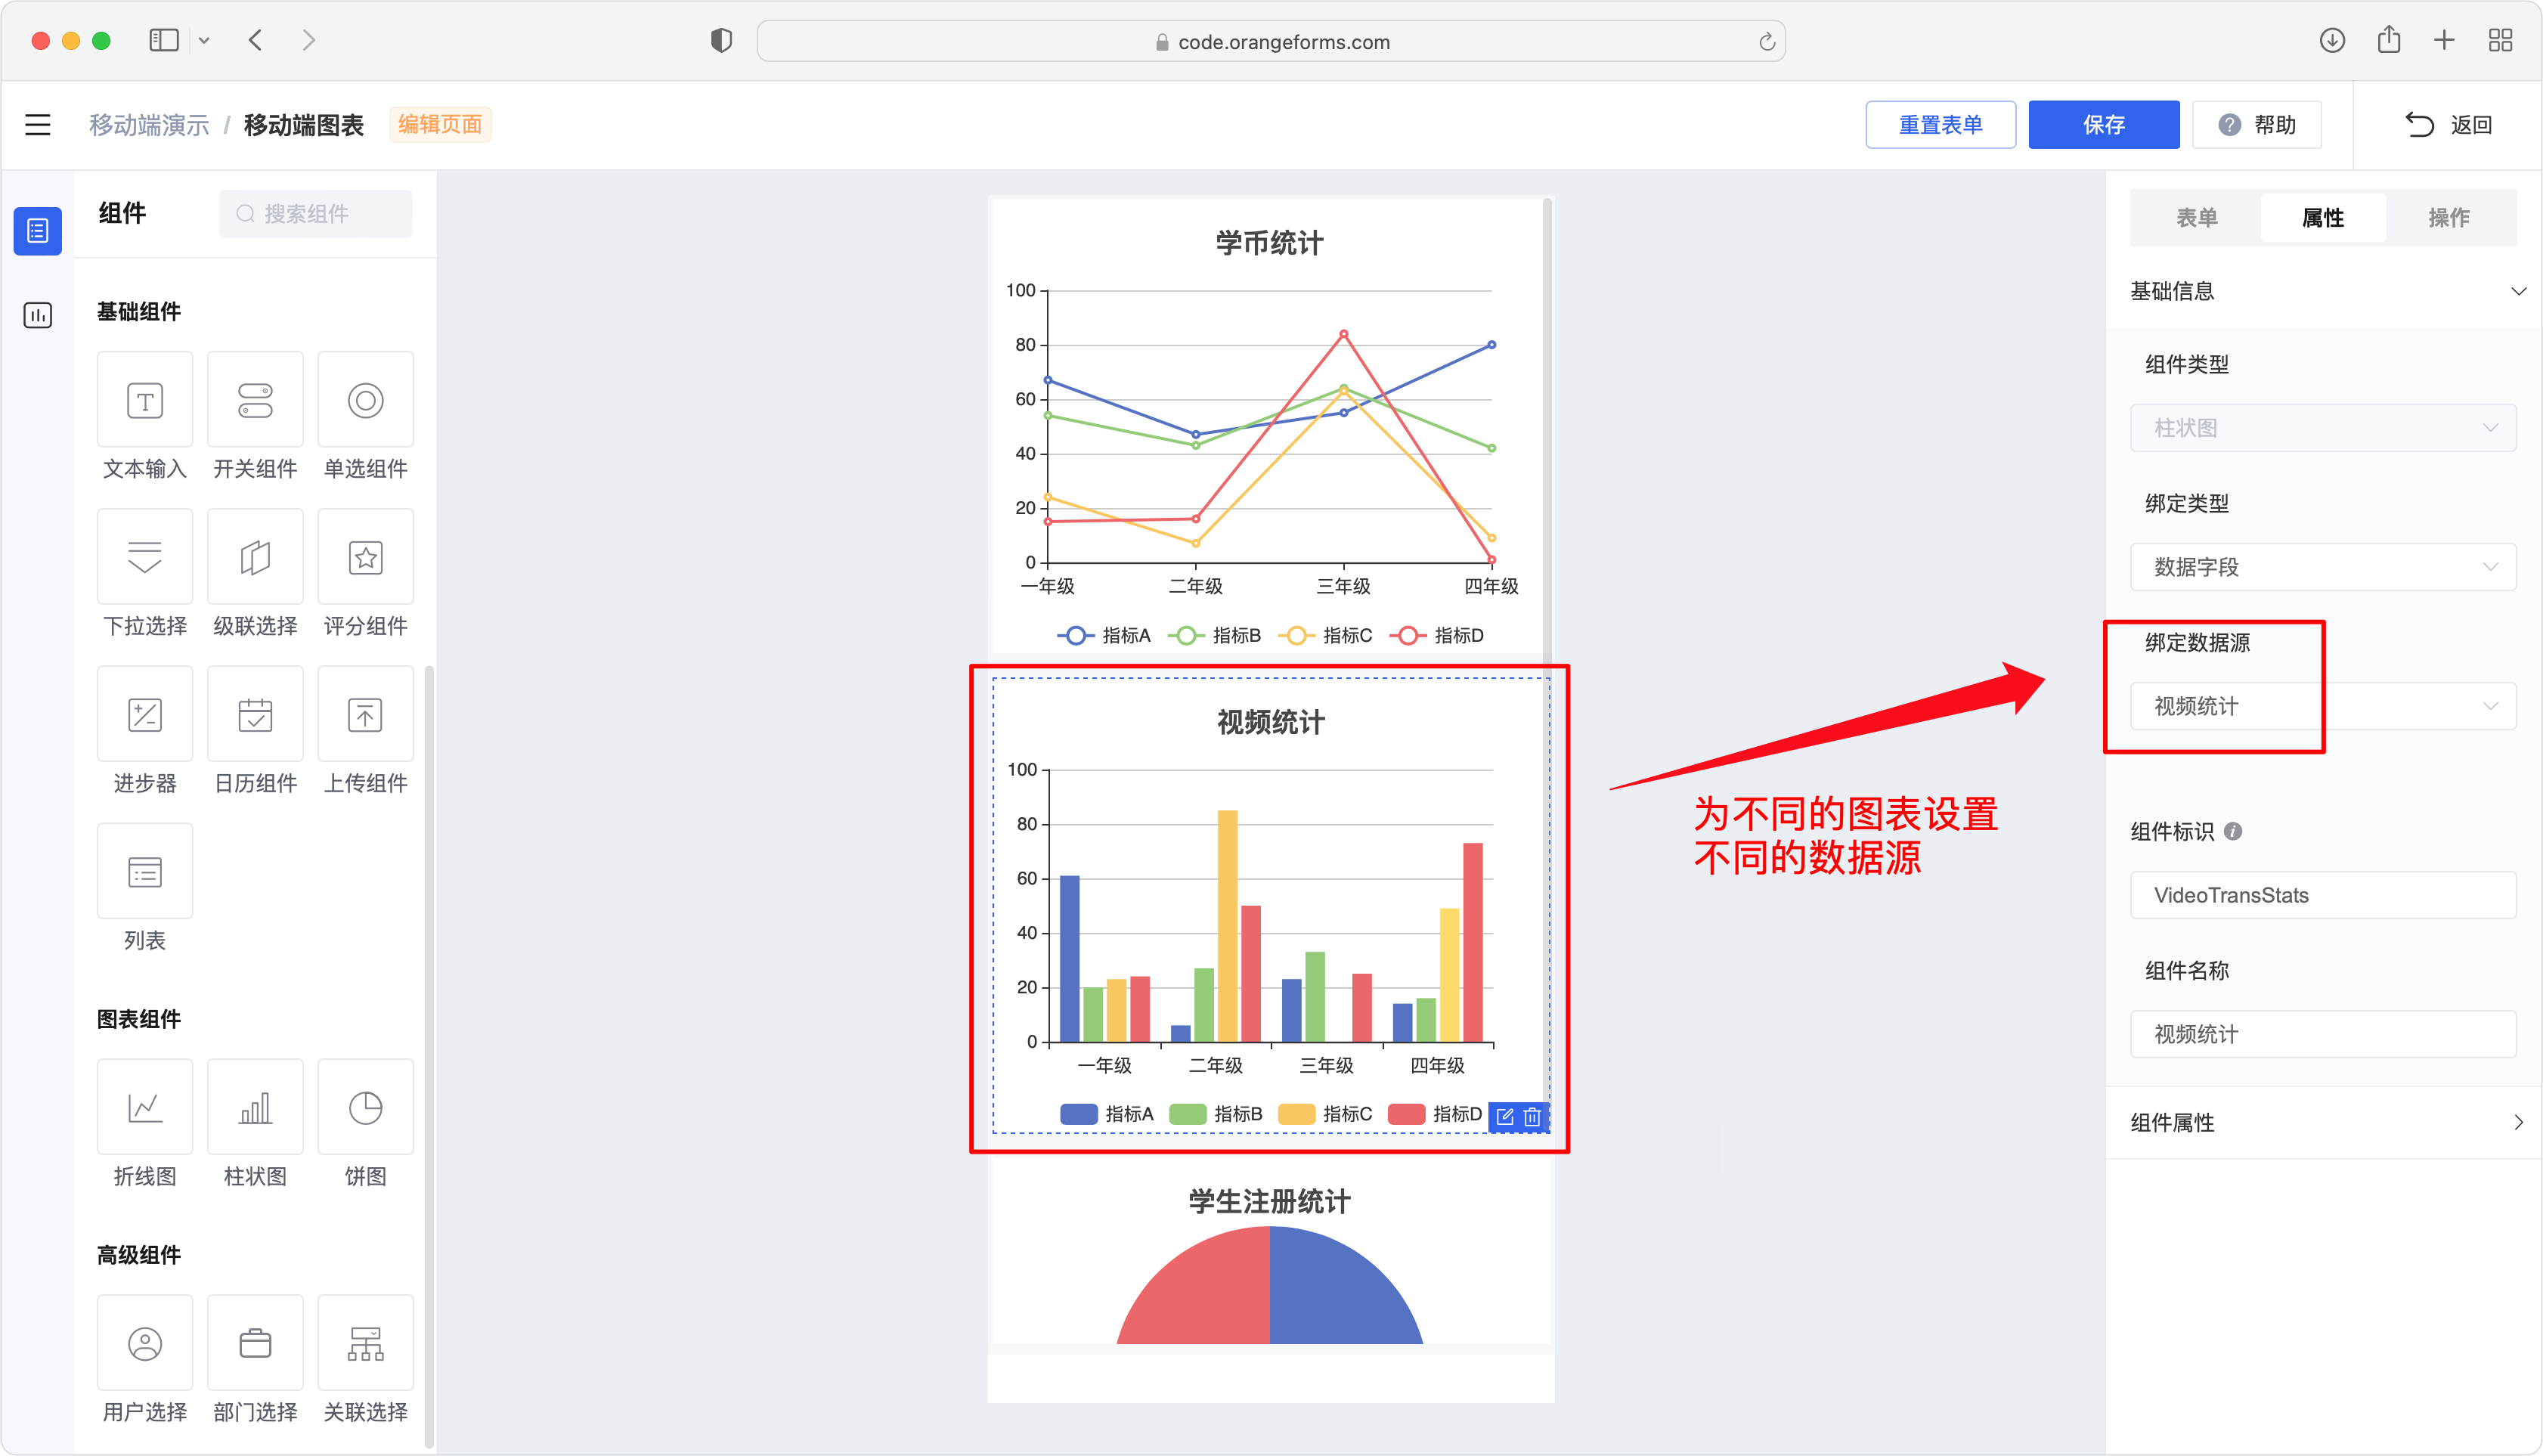Toggle 指标B legend in 视频统计 bar chart
The image size is (2543, 1456).
coord(1215,1114)
